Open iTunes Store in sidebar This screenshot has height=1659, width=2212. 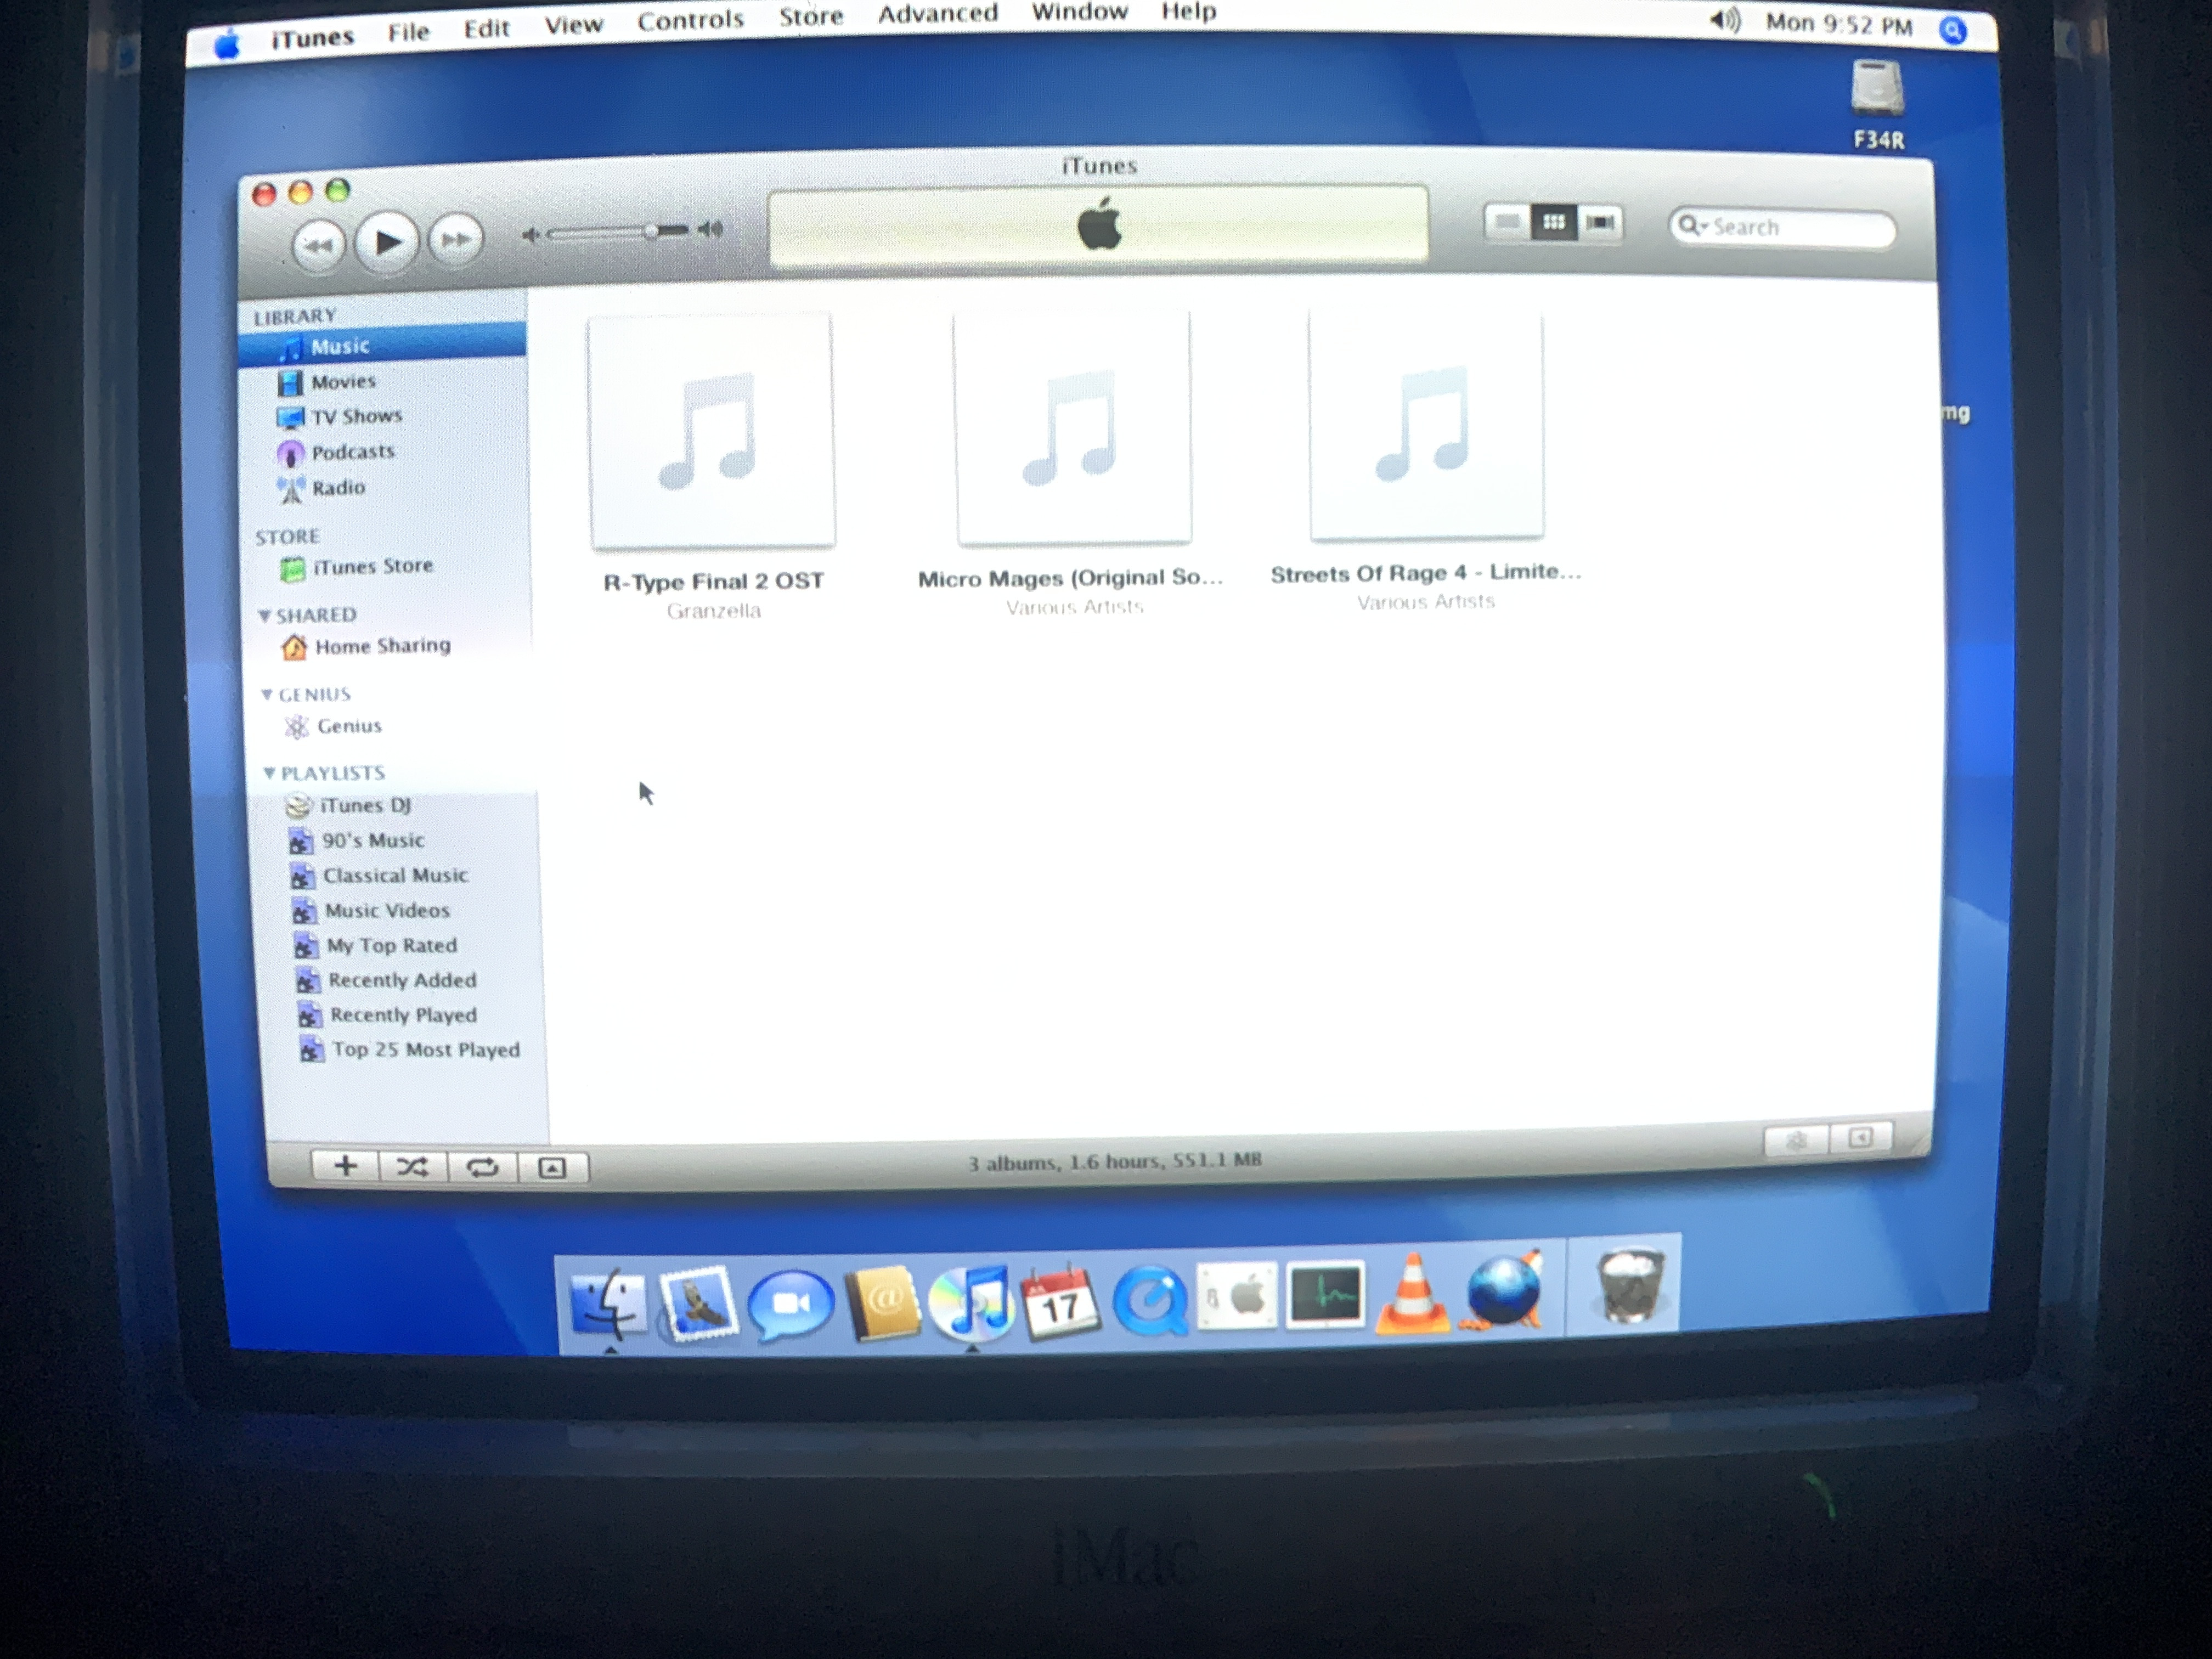(372, 566)
